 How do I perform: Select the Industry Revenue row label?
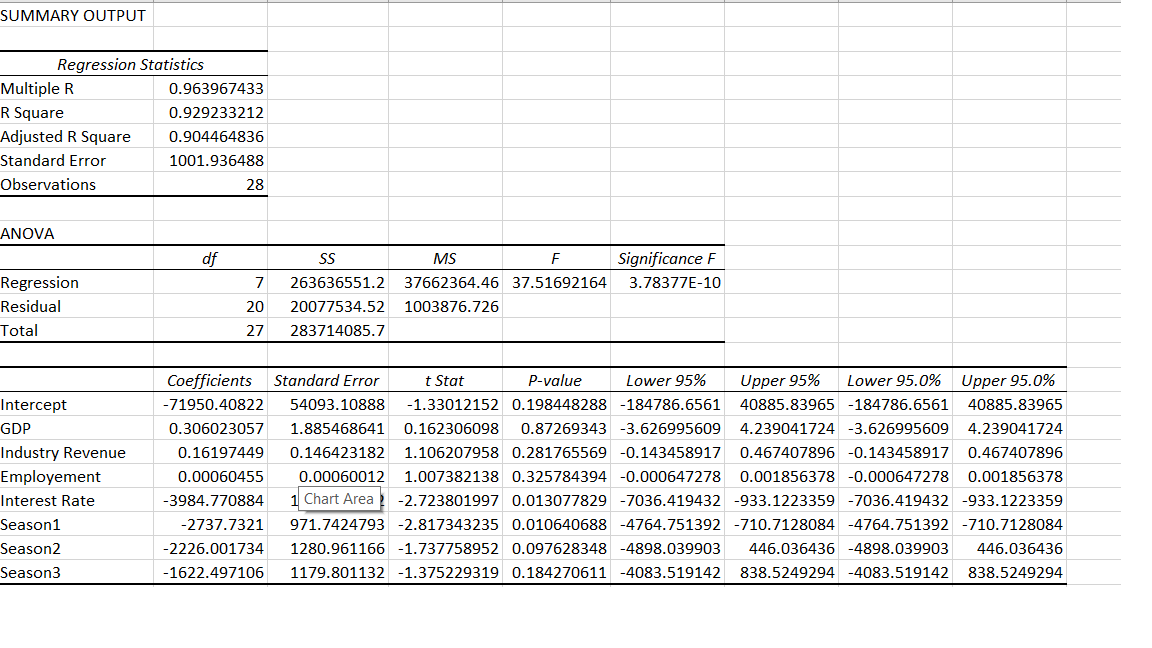click(76, 453)
